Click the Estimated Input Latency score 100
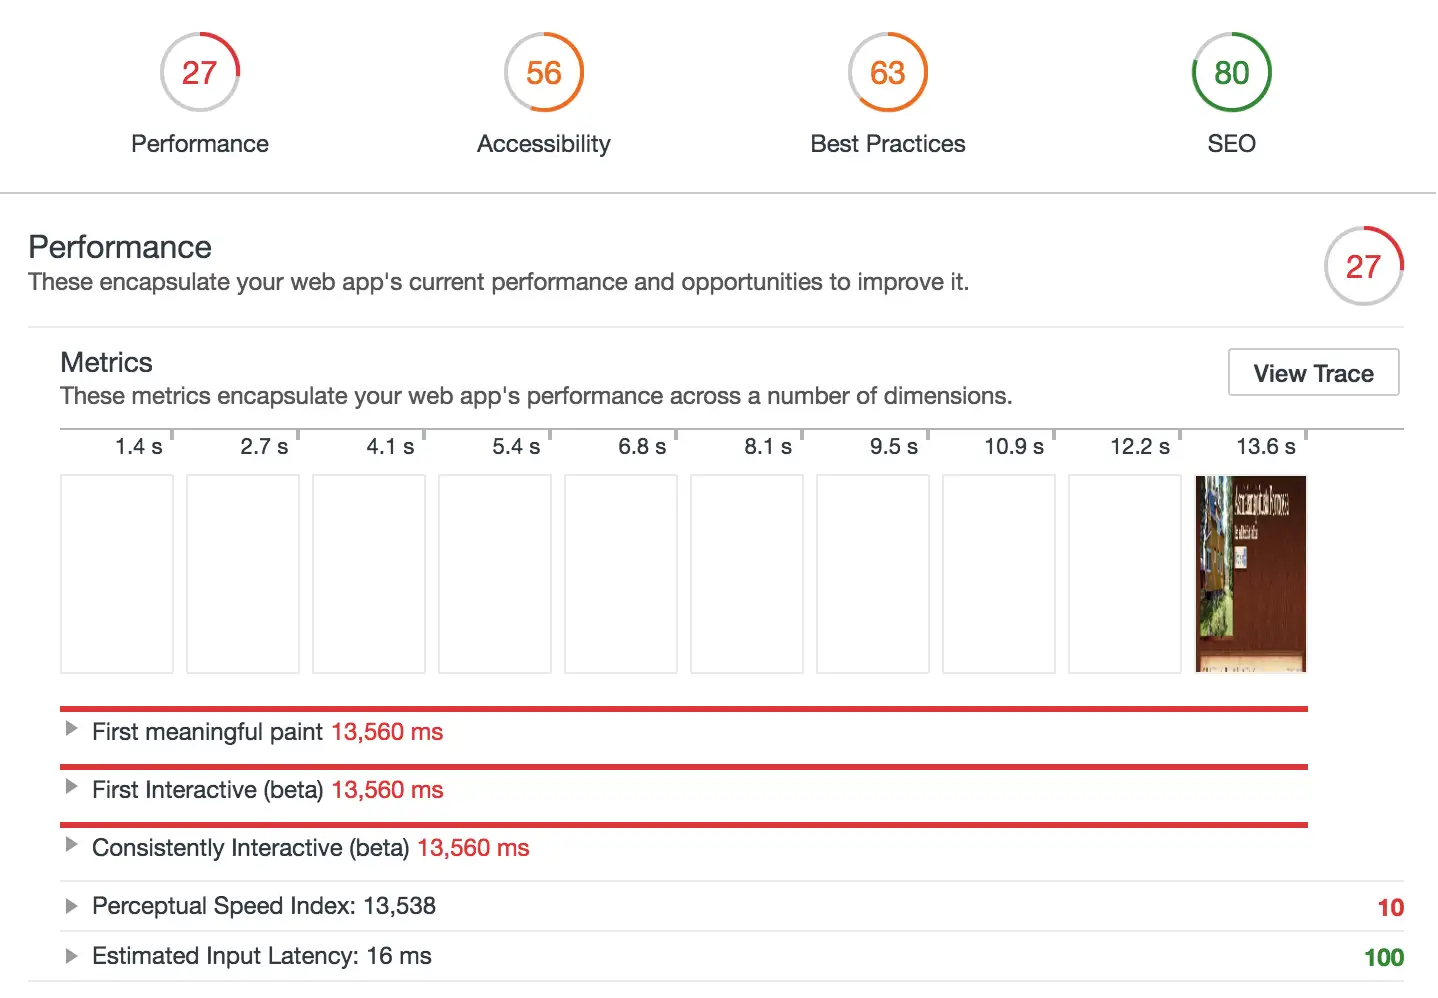The image size is (1438, 998). pos(1384,958)
